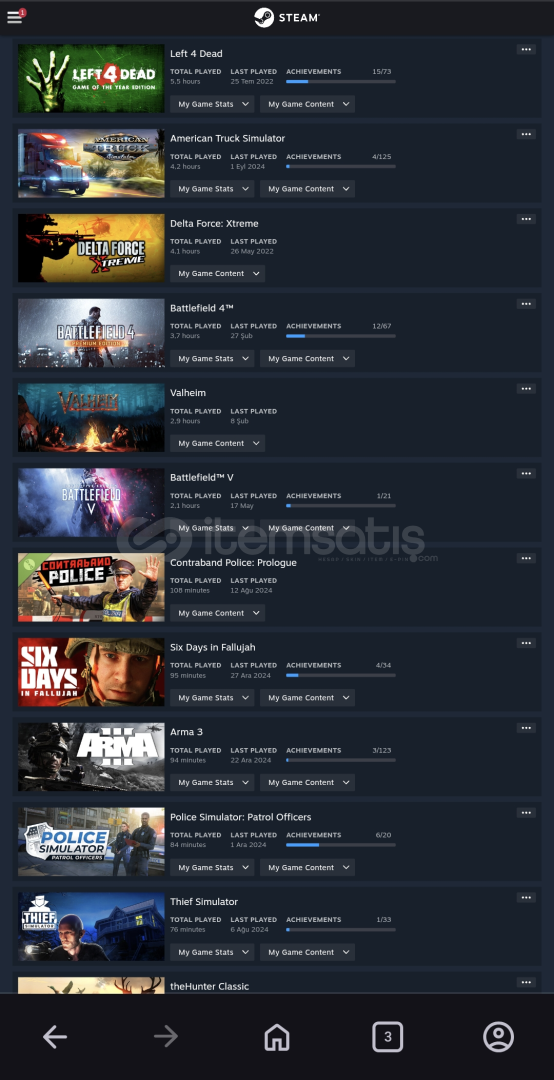Click the Battlefield V cover thumbnail
The image size is (554, 1080).
tap(91, 502)
